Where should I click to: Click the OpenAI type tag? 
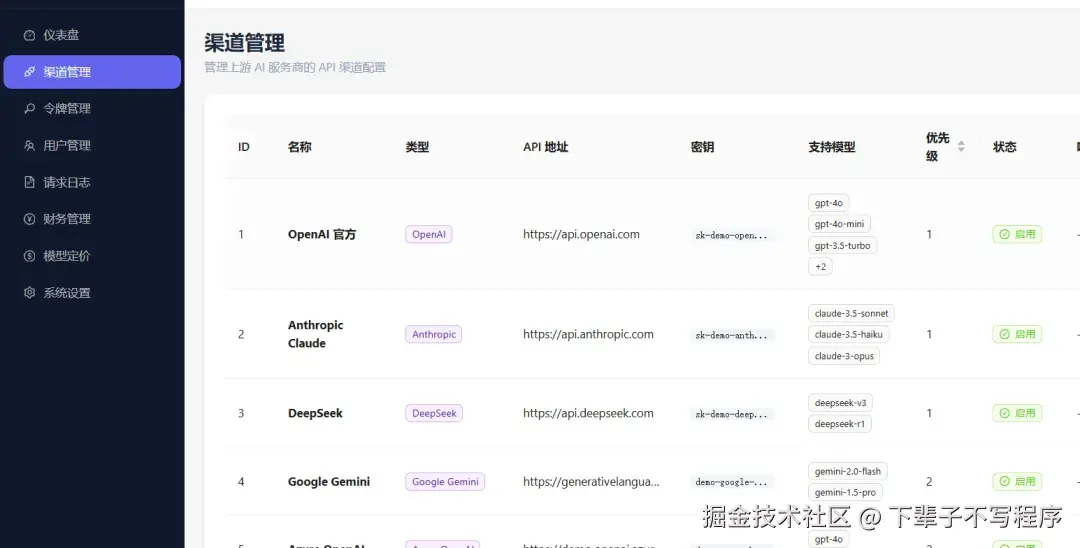click(x=428, y=234)
